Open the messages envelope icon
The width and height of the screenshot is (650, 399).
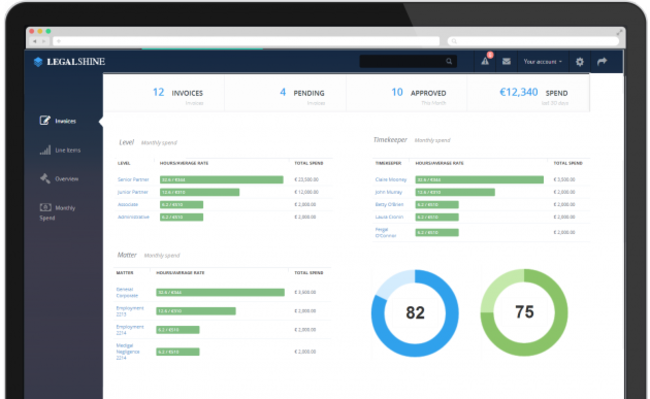(x=506, y=61)
